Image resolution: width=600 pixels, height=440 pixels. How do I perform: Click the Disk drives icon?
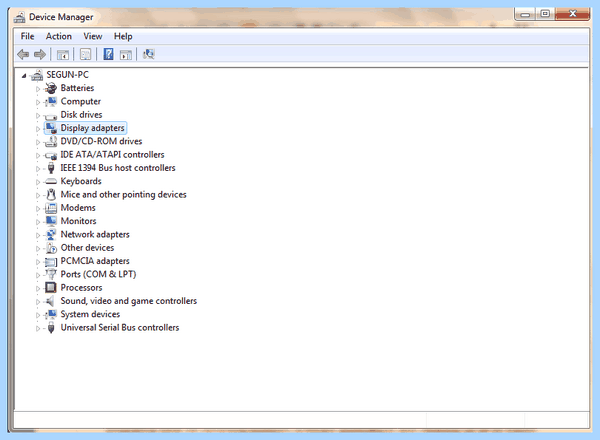click(x=51, y=116)
